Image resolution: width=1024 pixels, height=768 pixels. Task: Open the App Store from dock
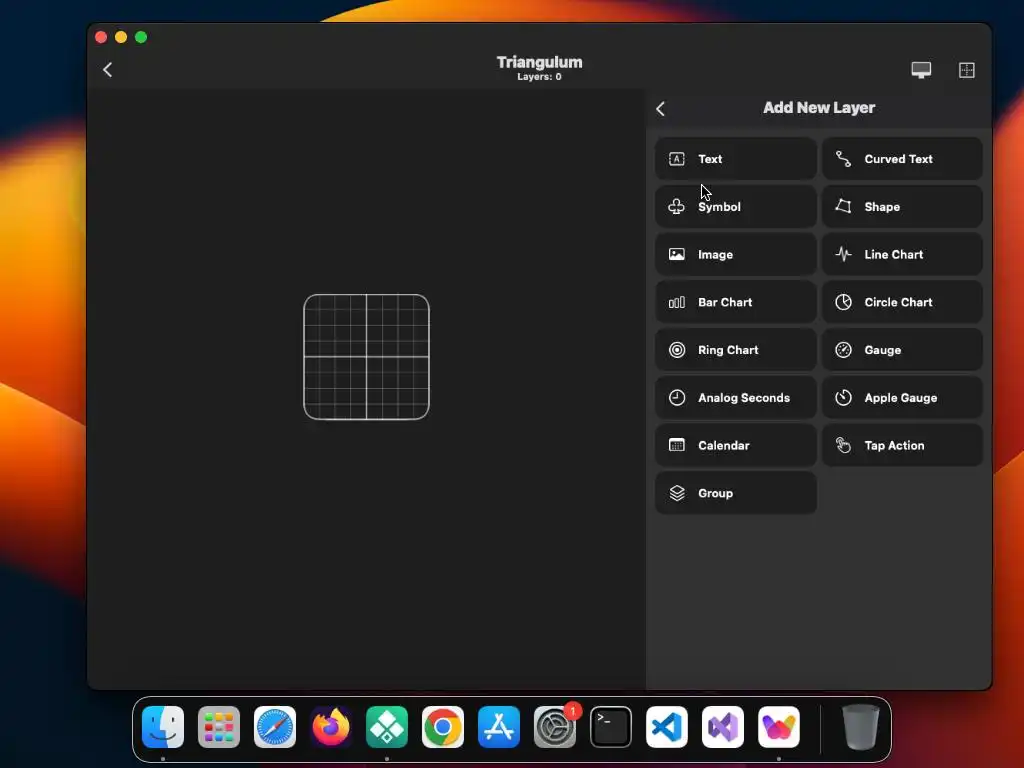click(499, 726)
